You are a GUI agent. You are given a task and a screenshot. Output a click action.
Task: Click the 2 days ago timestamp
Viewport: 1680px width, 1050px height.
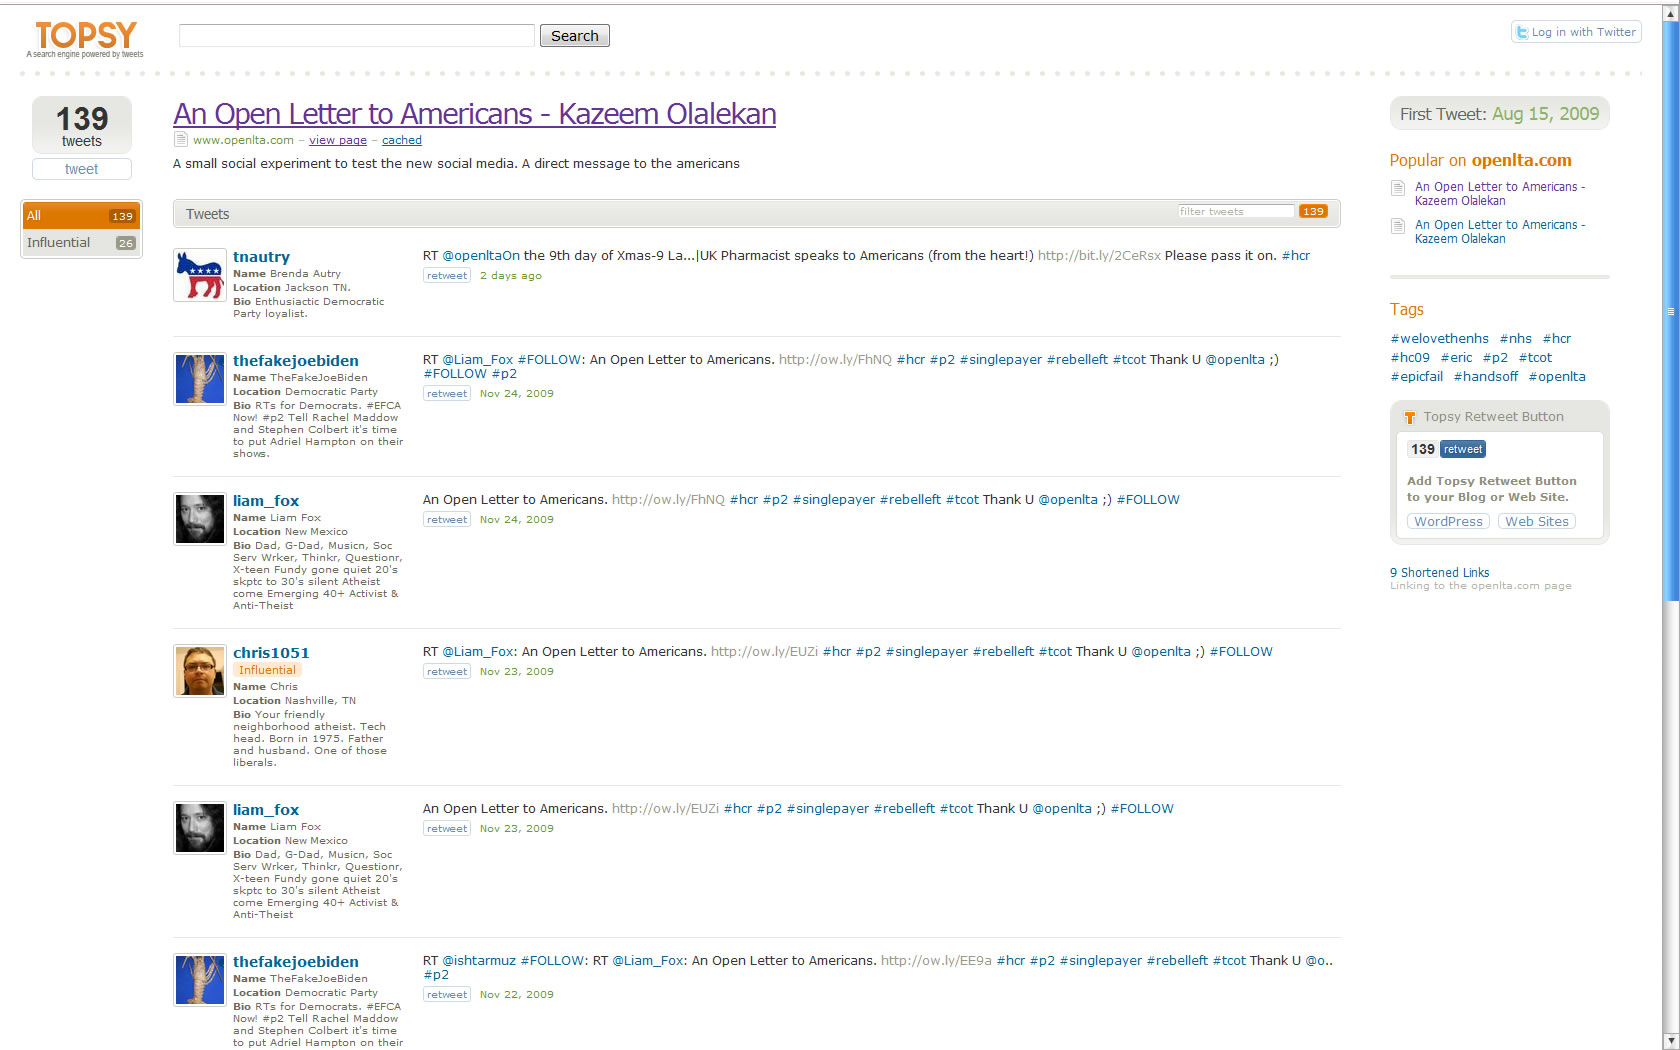pyautogui.click(x=511, y=276)
